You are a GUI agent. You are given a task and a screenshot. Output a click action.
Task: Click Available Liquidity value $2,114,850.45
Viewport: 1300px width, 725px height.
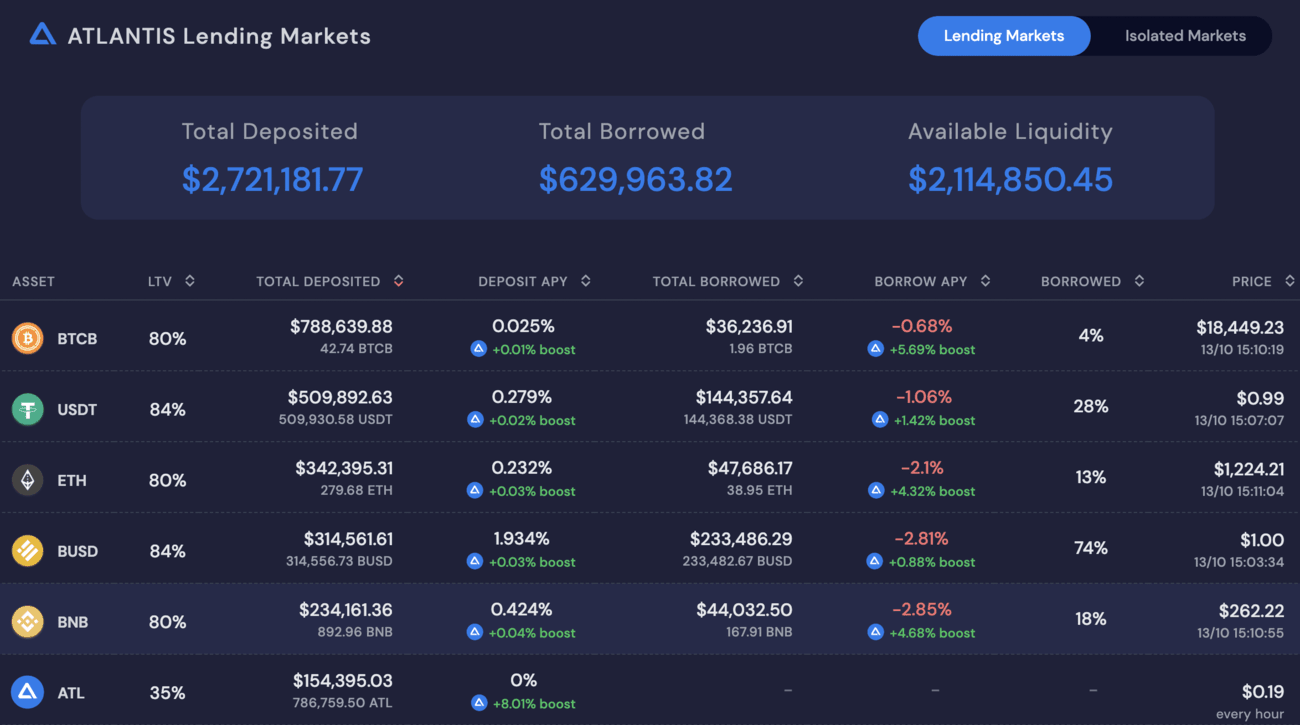click(1010, 180)
